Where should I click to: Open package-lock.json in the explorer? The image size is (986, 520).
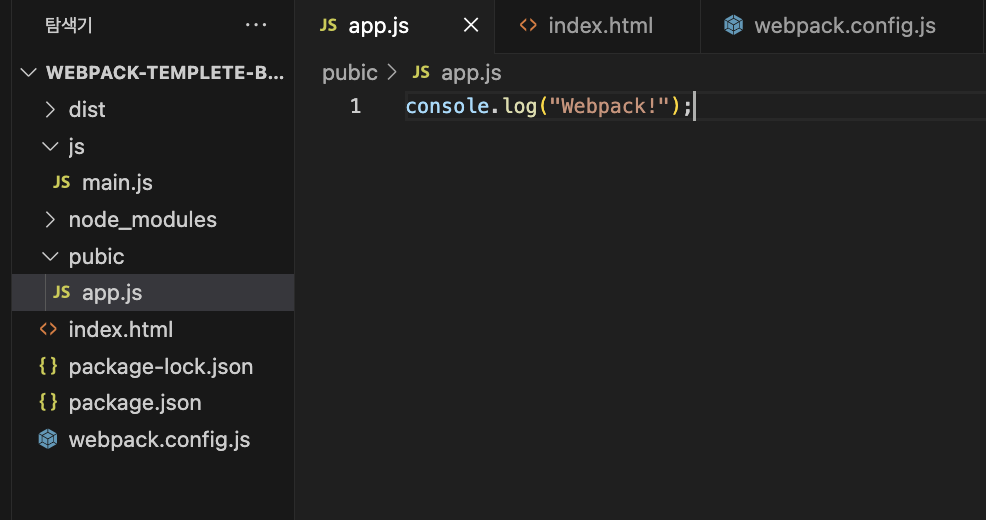tap(153, 366)
